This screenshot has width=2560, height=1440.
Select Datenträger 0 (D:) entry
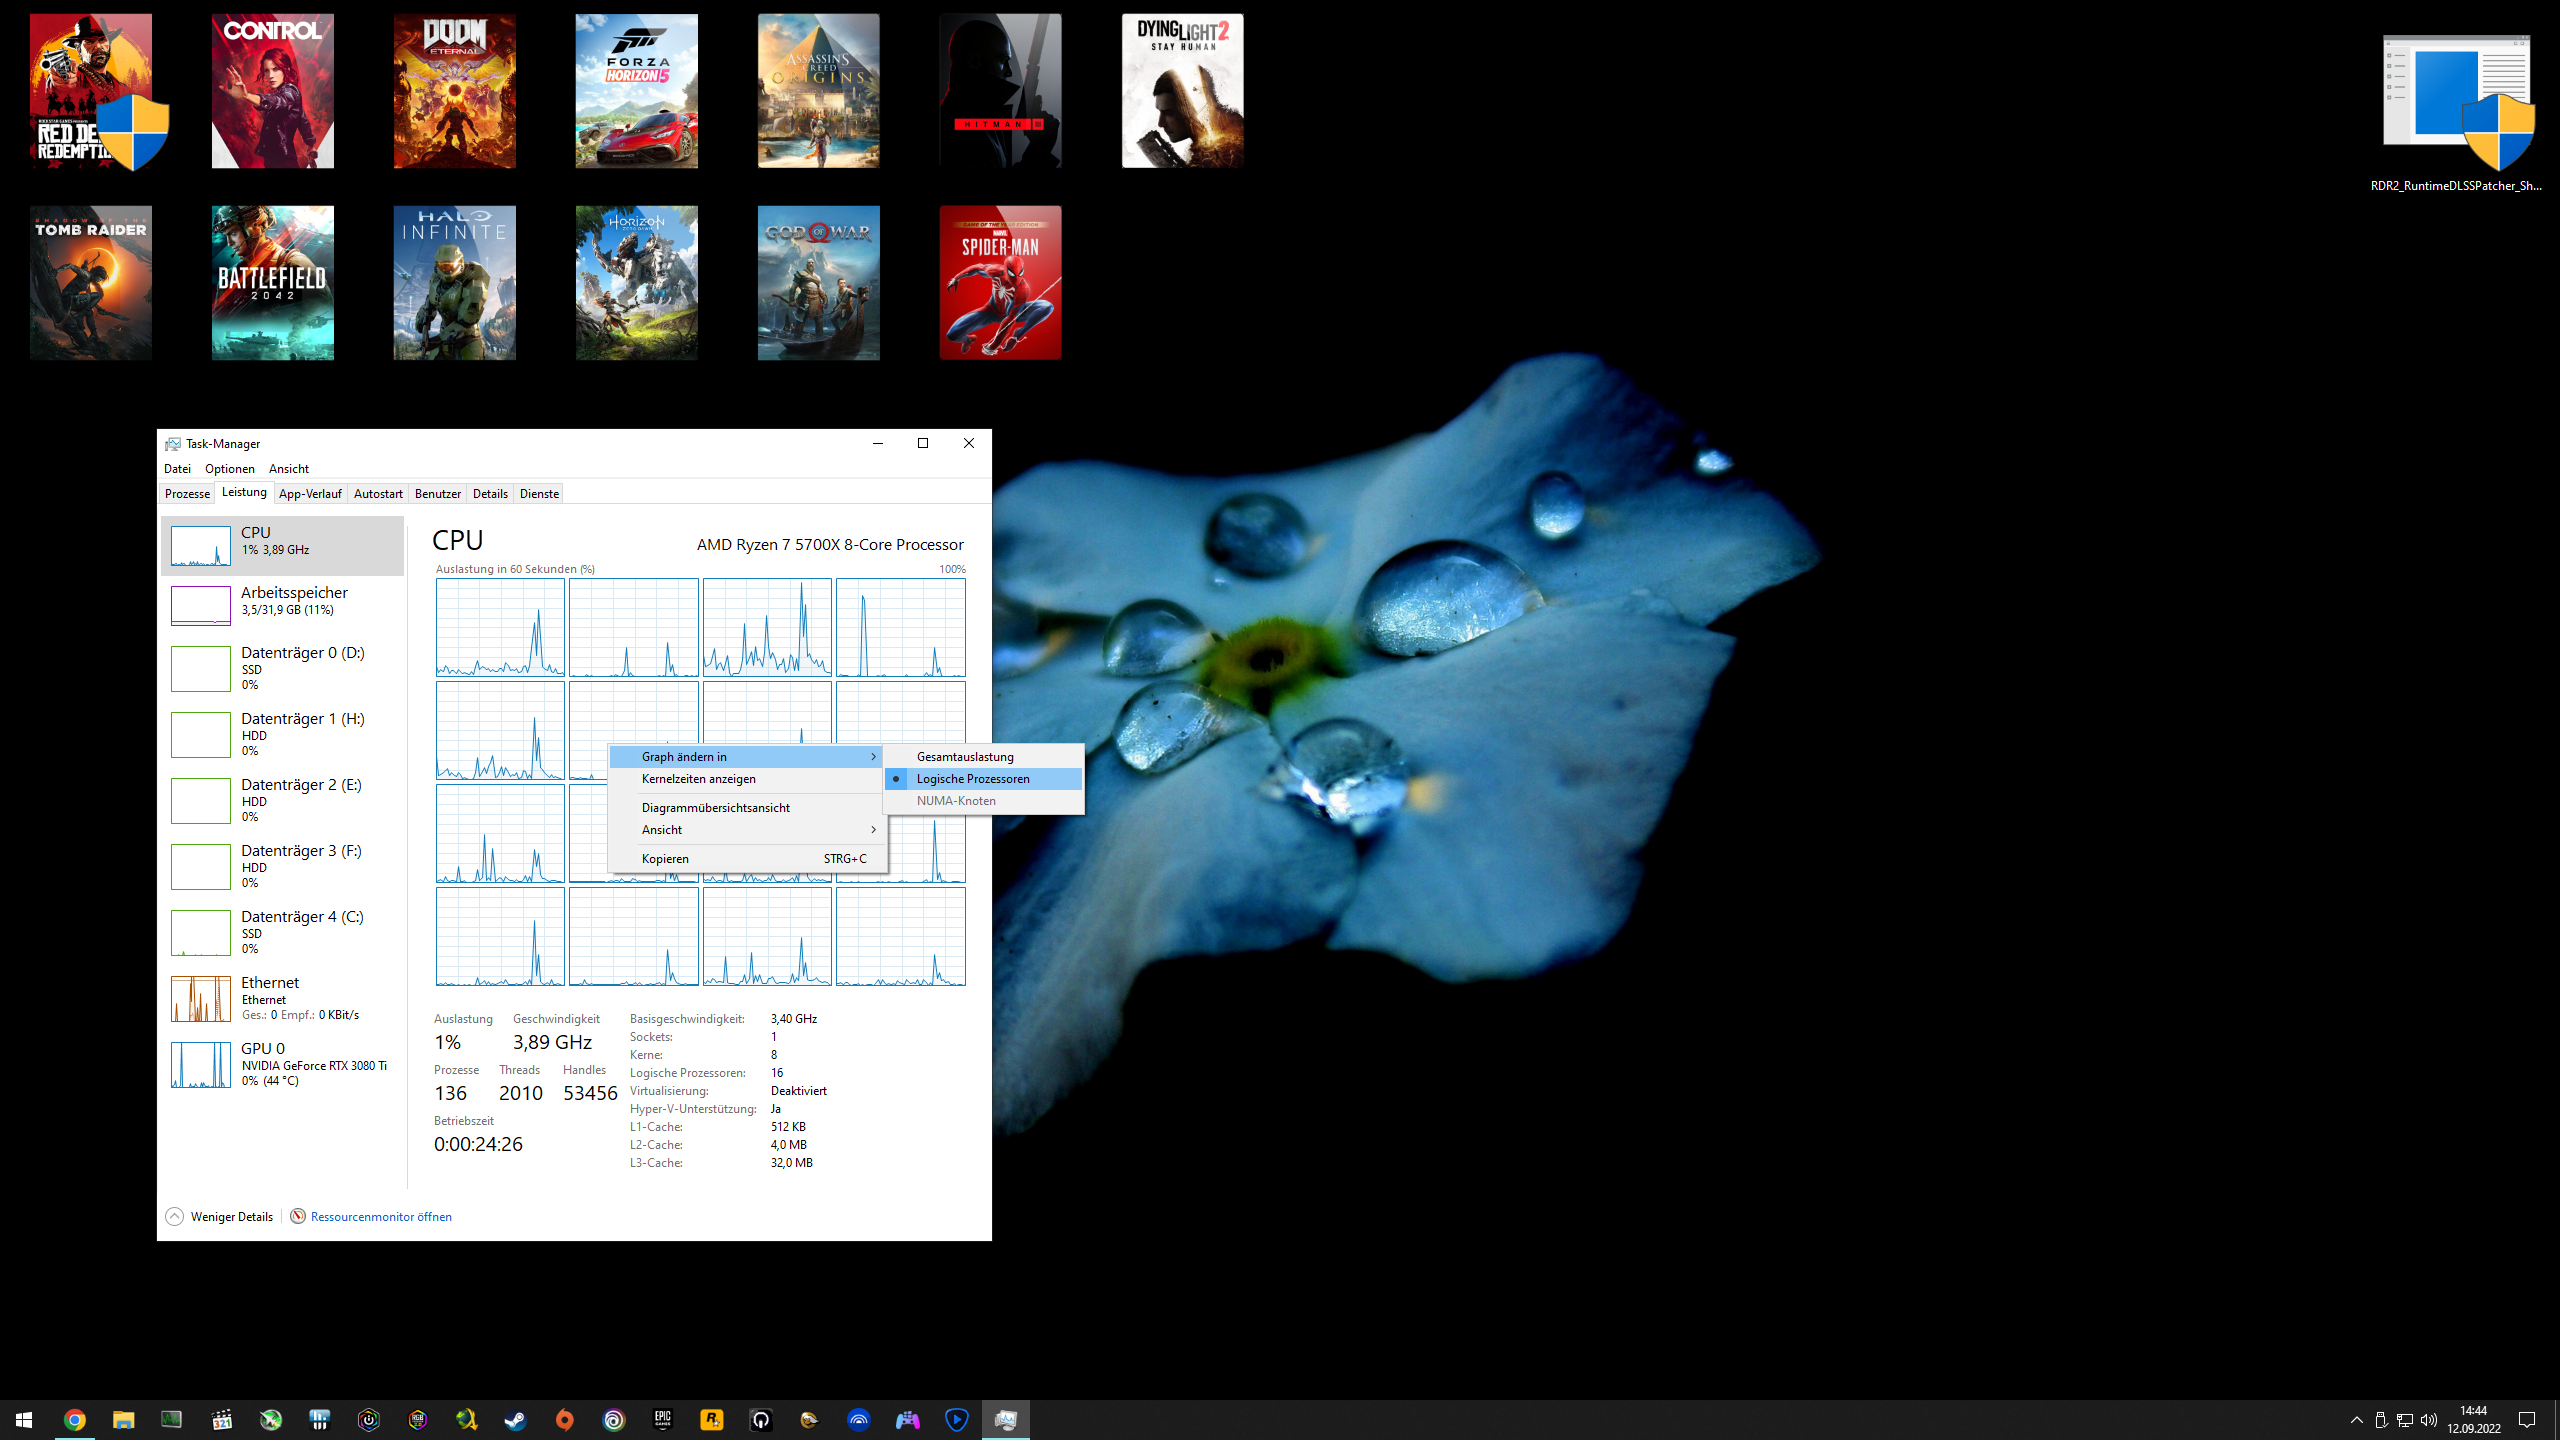282,668
